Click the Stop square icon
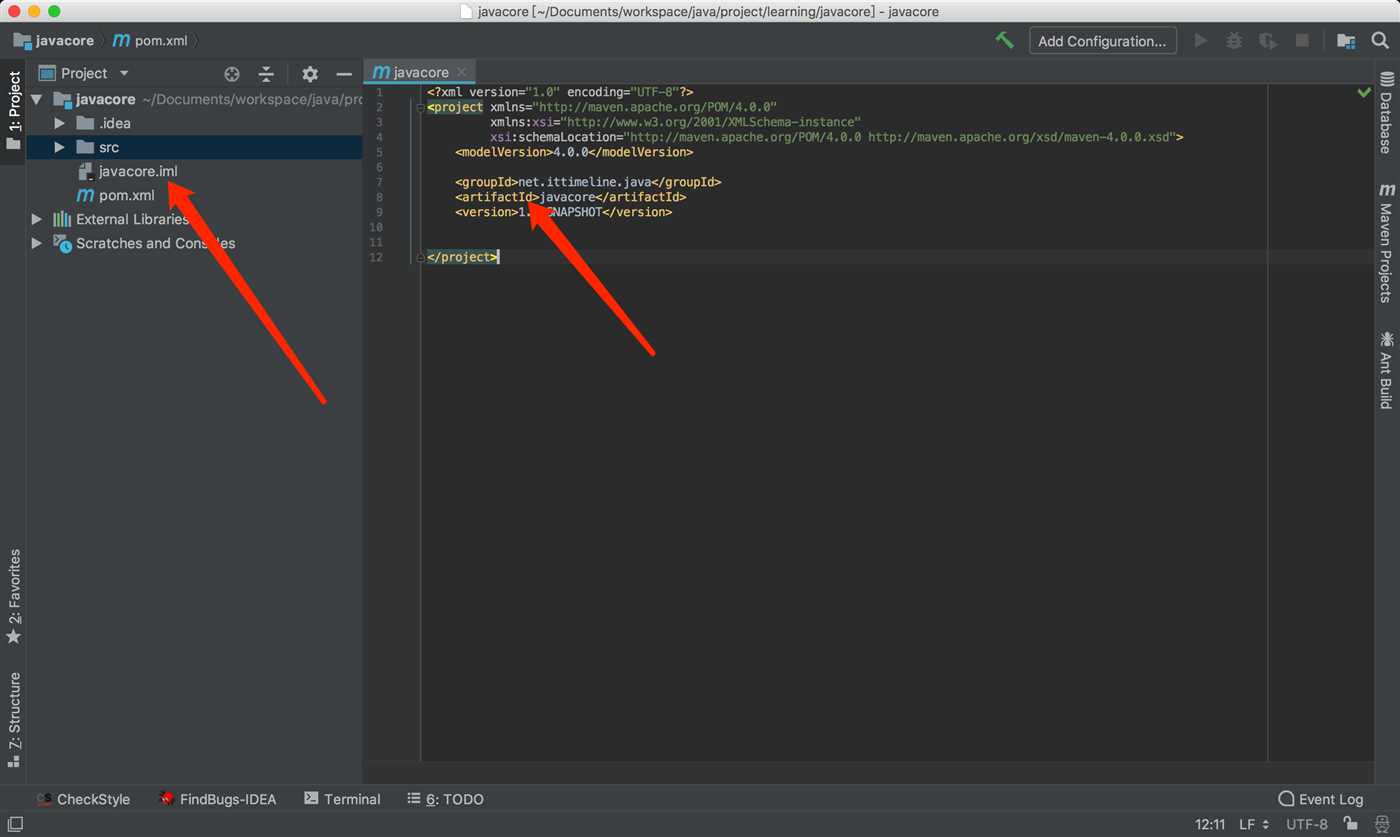 coord(1302,41)
